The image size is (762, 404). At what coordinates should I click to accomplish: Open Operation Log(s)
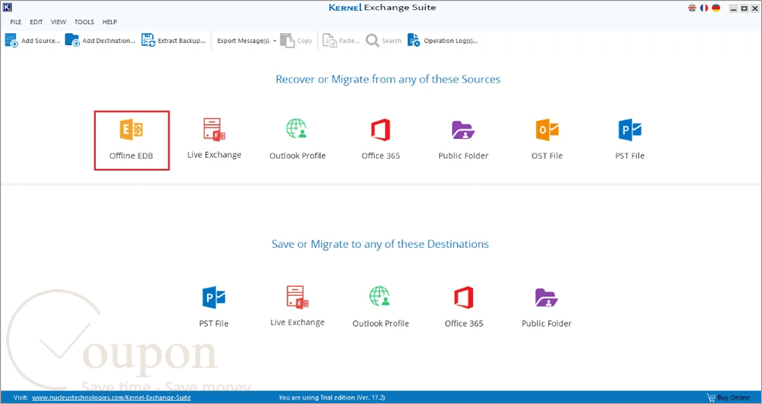tap(443, 40)
